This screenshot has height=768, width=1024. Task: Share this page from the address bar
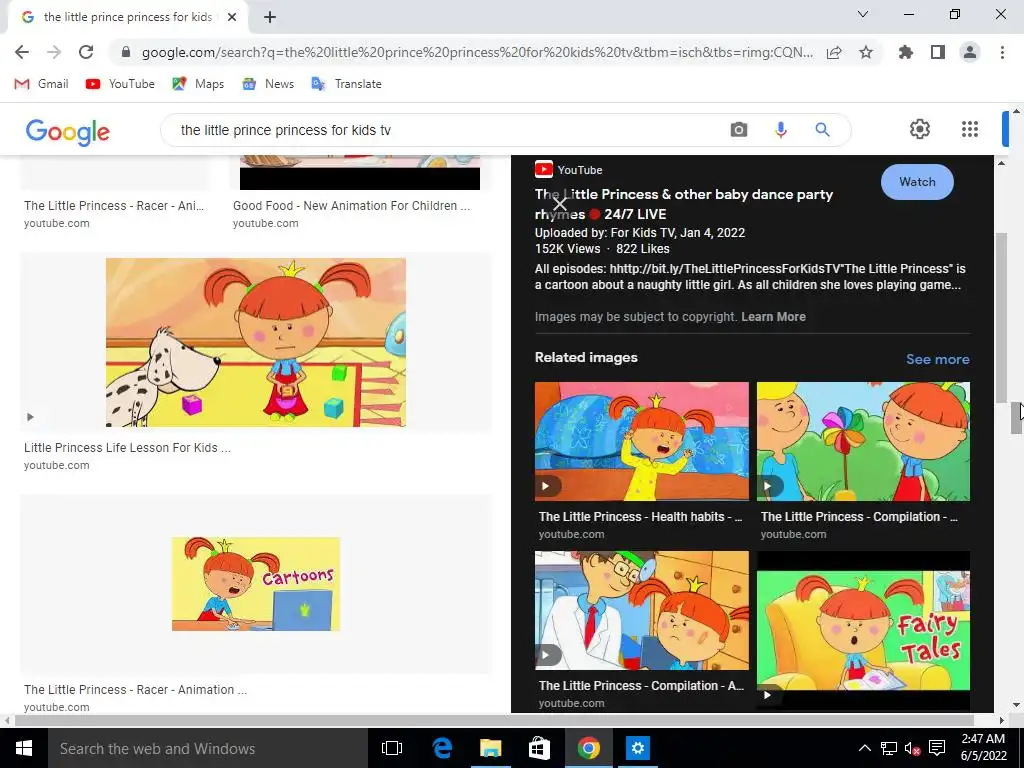pyautogui.click(x=834, y=52)
